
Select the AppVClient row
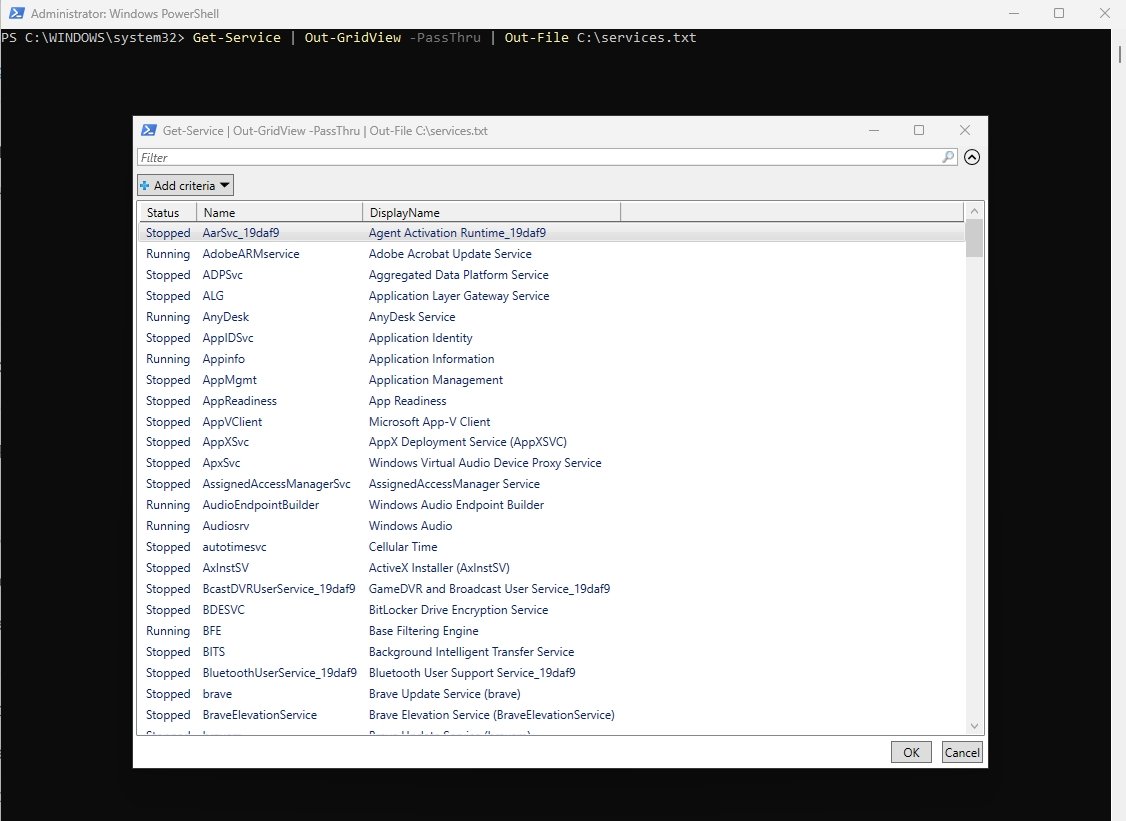coord(551,422)
